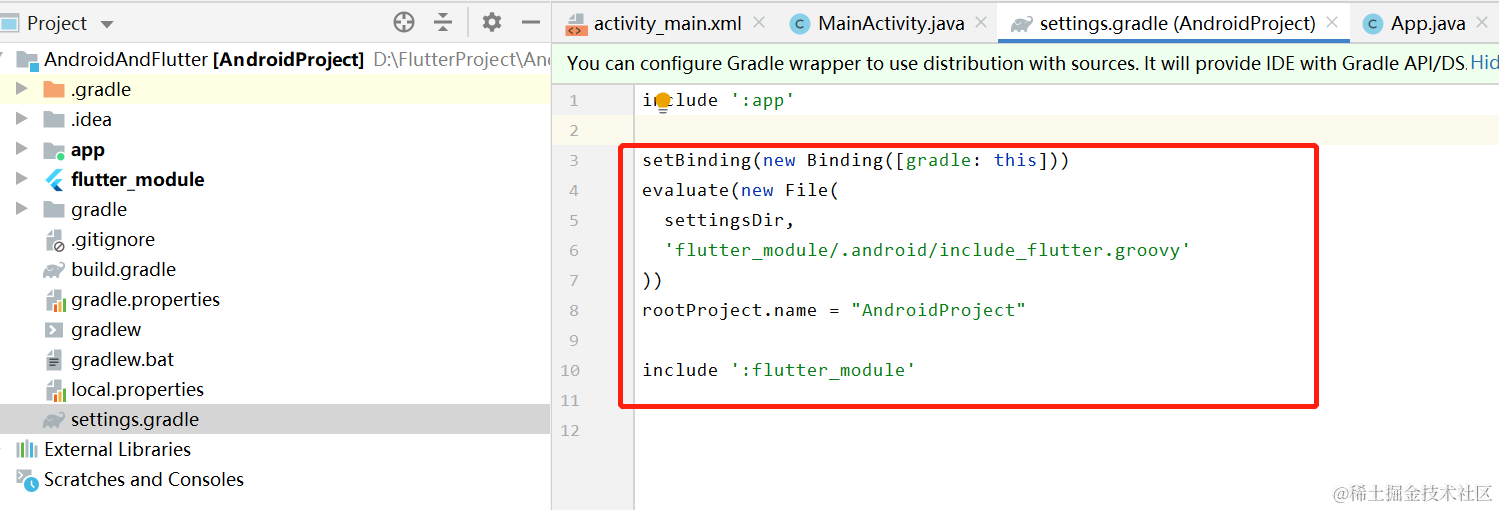Close the activity_main.xml tab
1499x510 pixels.
[x=759, y=22]
